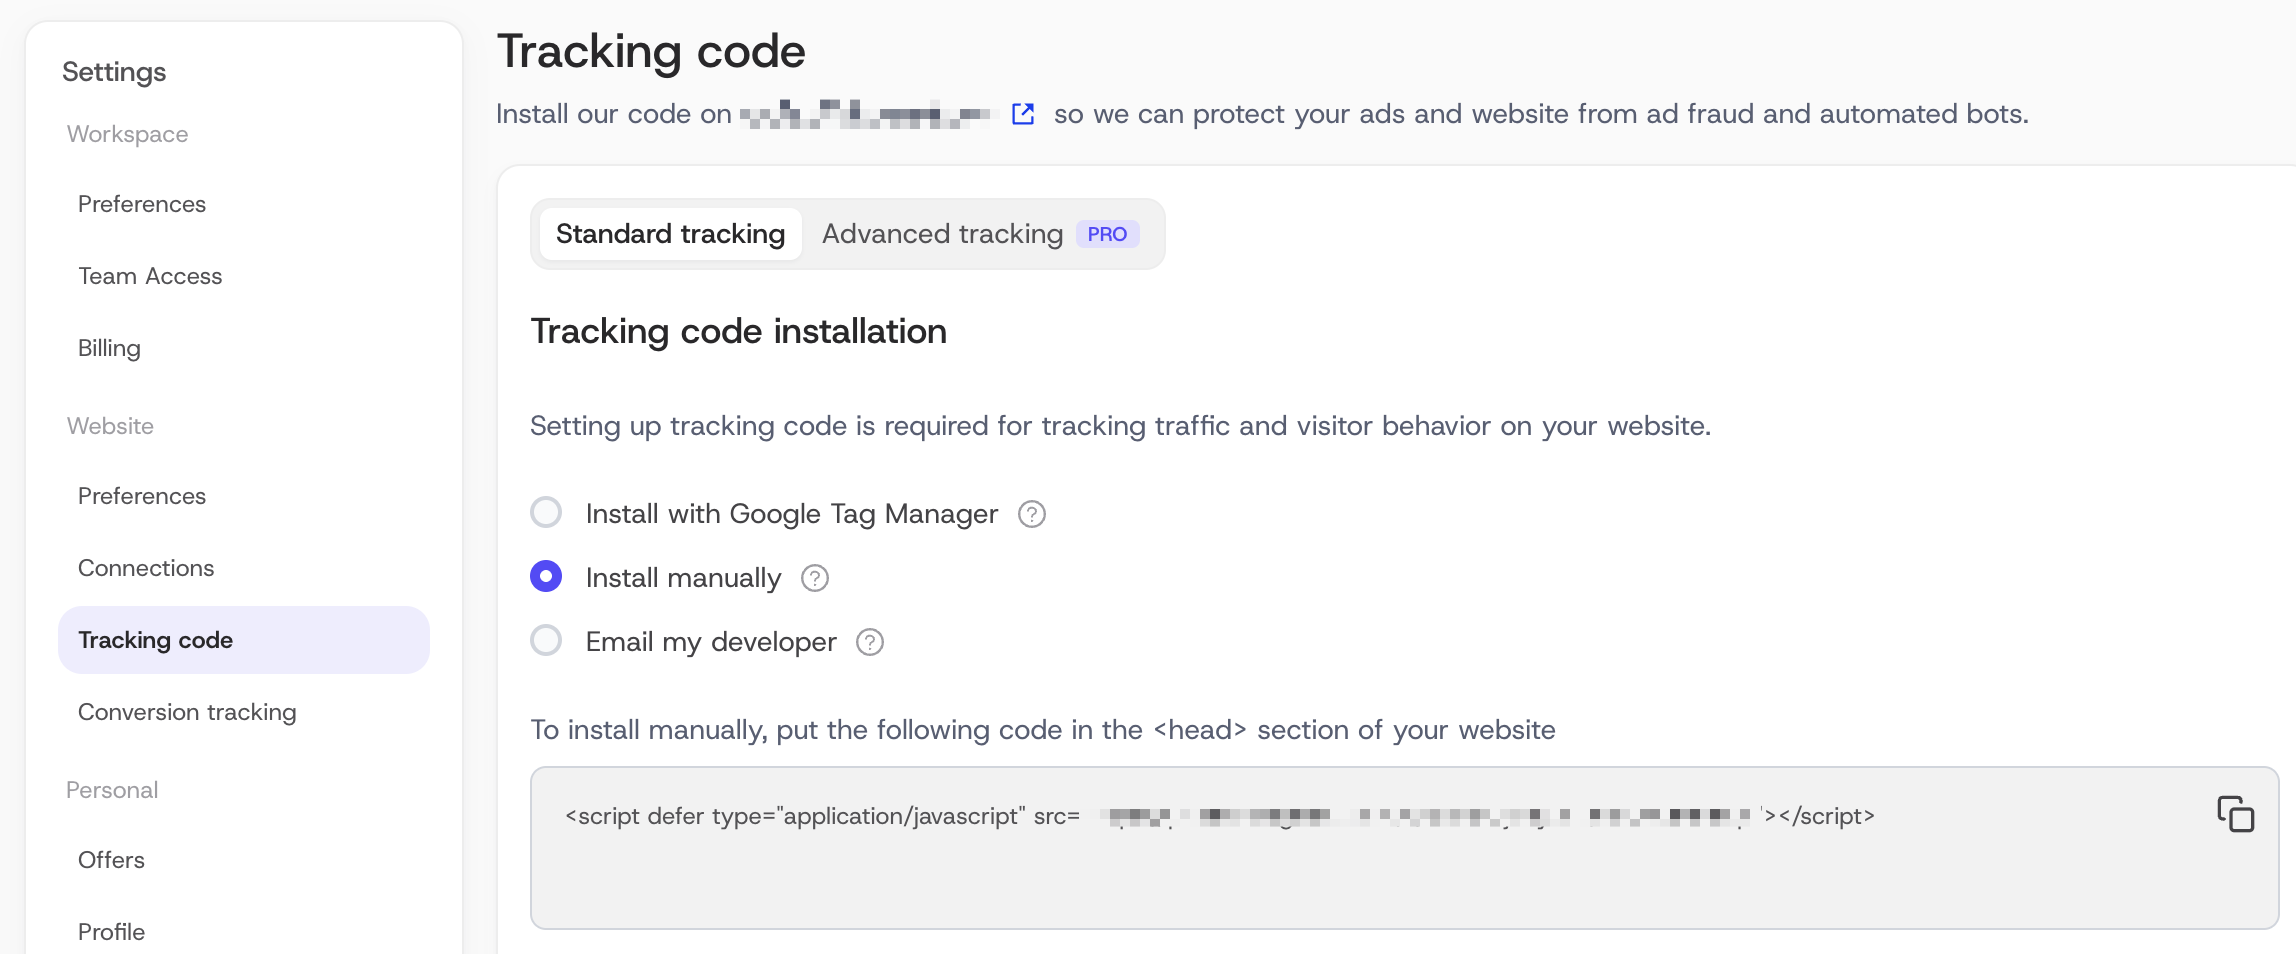2296x954 pixels.
Task: Click the Tracking code page title
Action: pyautogui.click(x=651, y=51)
